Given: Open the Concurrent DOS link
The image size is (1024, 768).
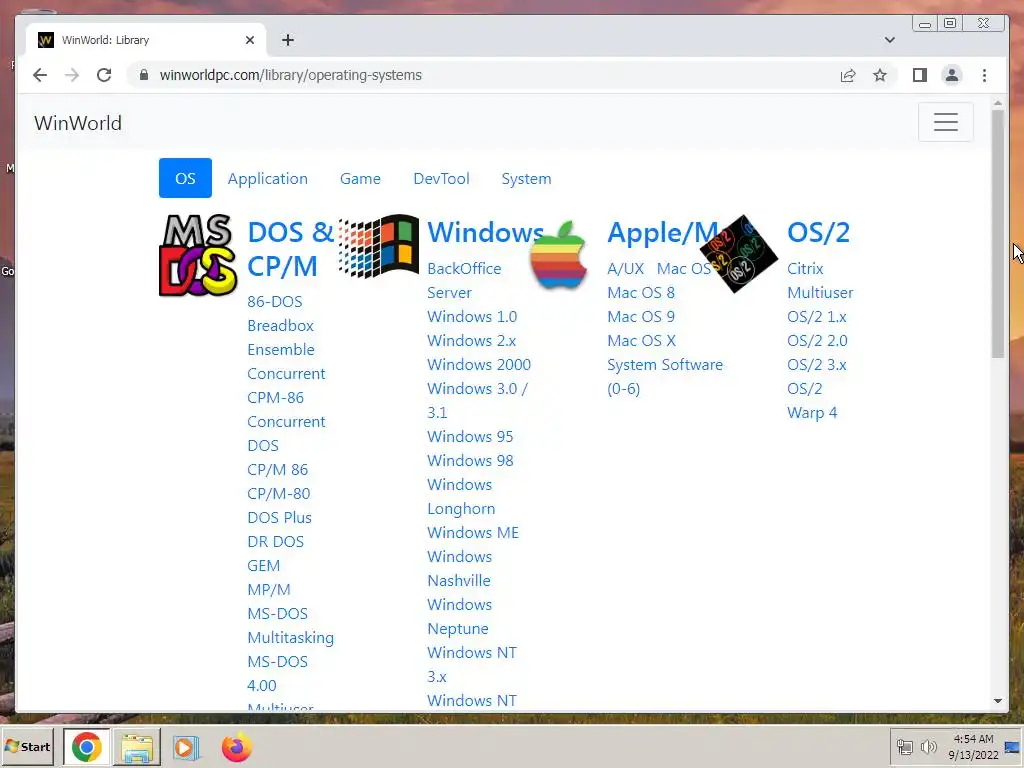Looking at the screenshot, I should point(286,434).
